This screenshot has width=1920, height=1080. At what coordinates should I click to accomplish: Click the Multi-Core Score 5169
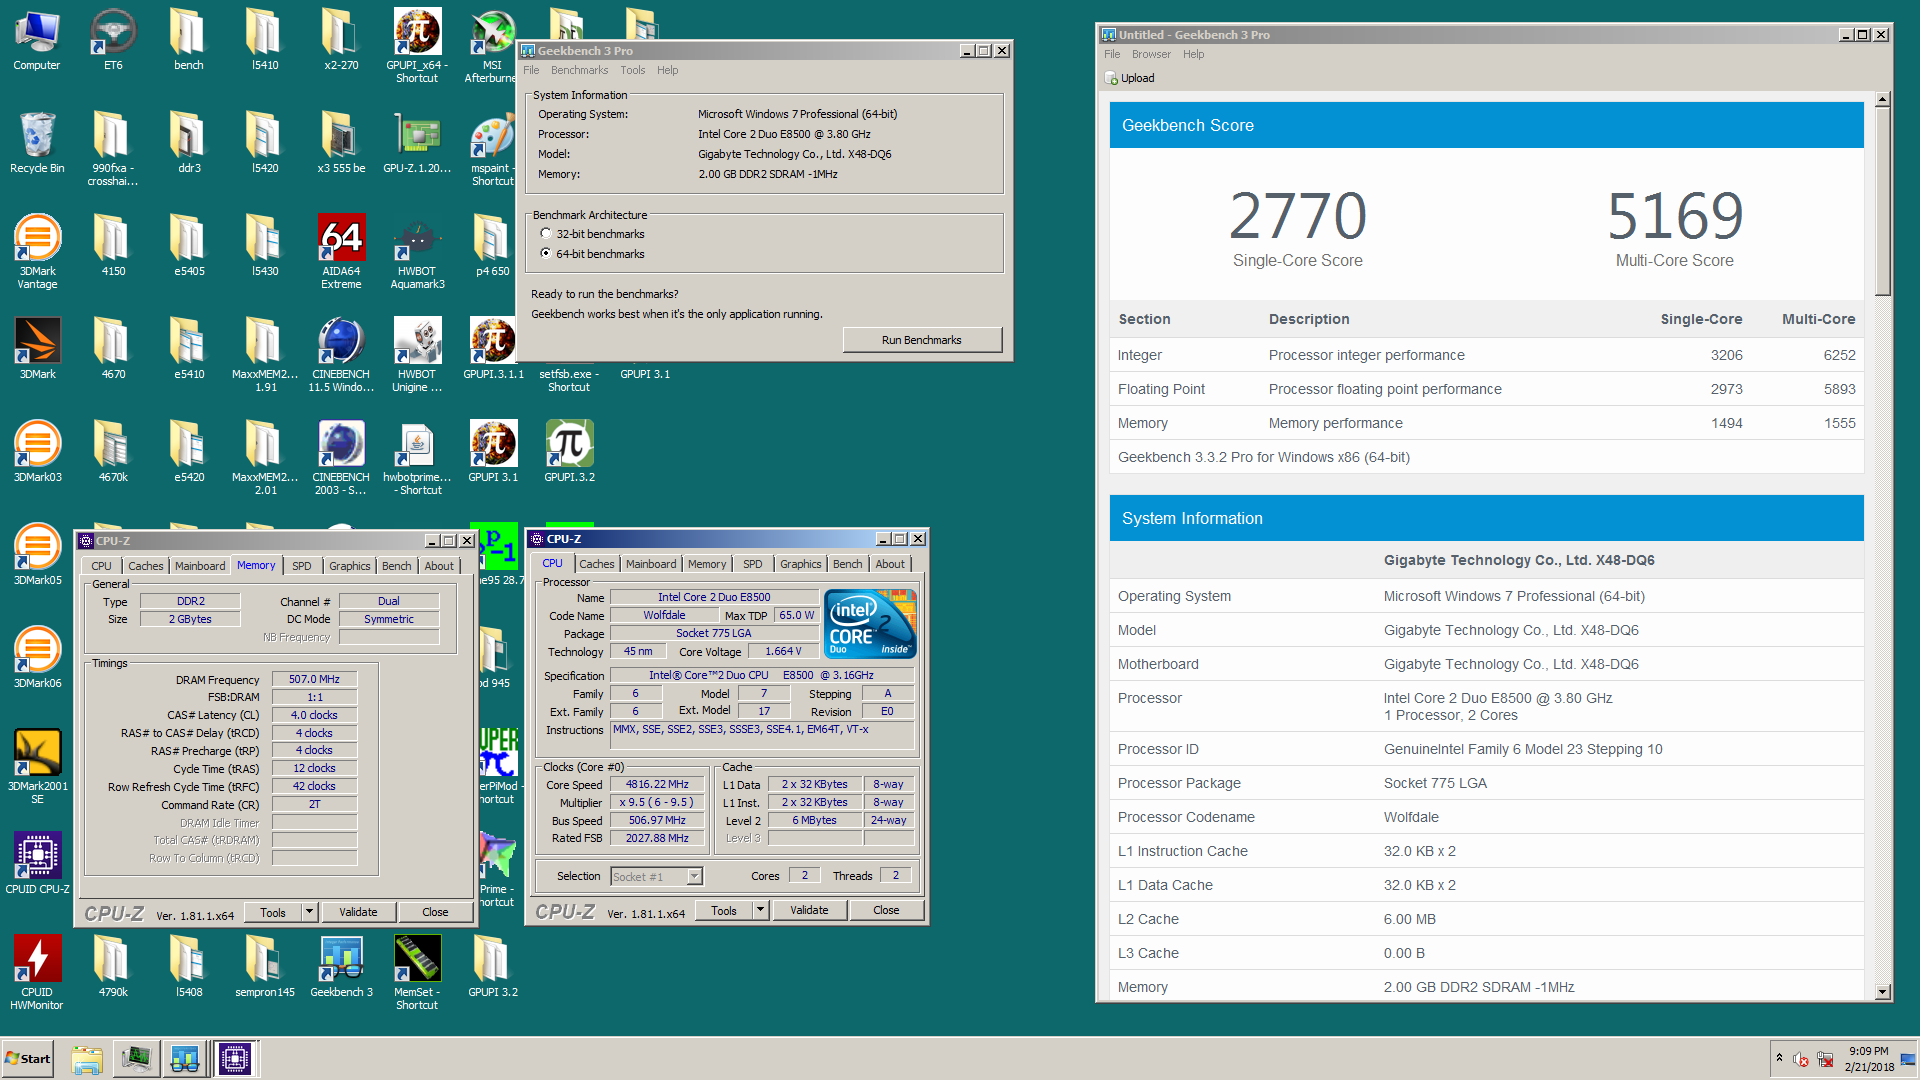[1675, 216]
